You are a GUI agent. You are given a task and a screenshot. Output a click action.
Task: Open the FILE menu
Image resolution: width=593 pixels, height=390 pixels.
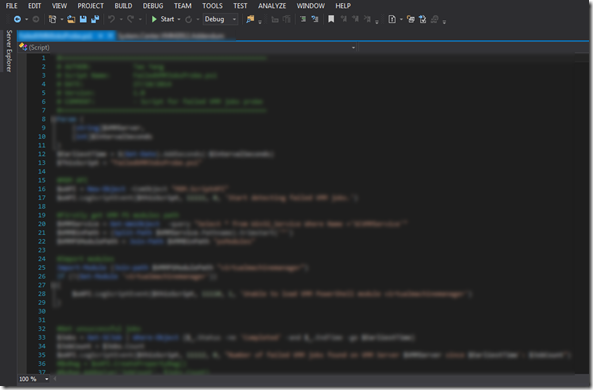[11, 6]
